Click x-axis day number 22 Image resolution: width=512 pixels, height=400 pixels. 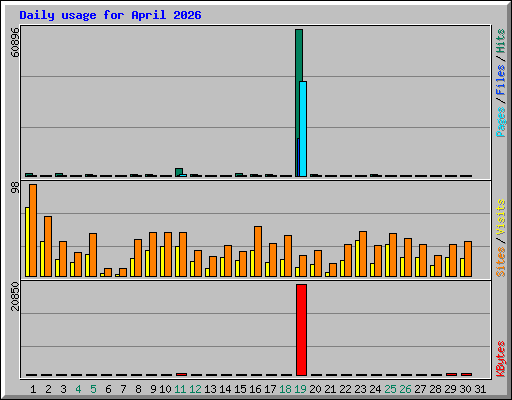[345, 389]
